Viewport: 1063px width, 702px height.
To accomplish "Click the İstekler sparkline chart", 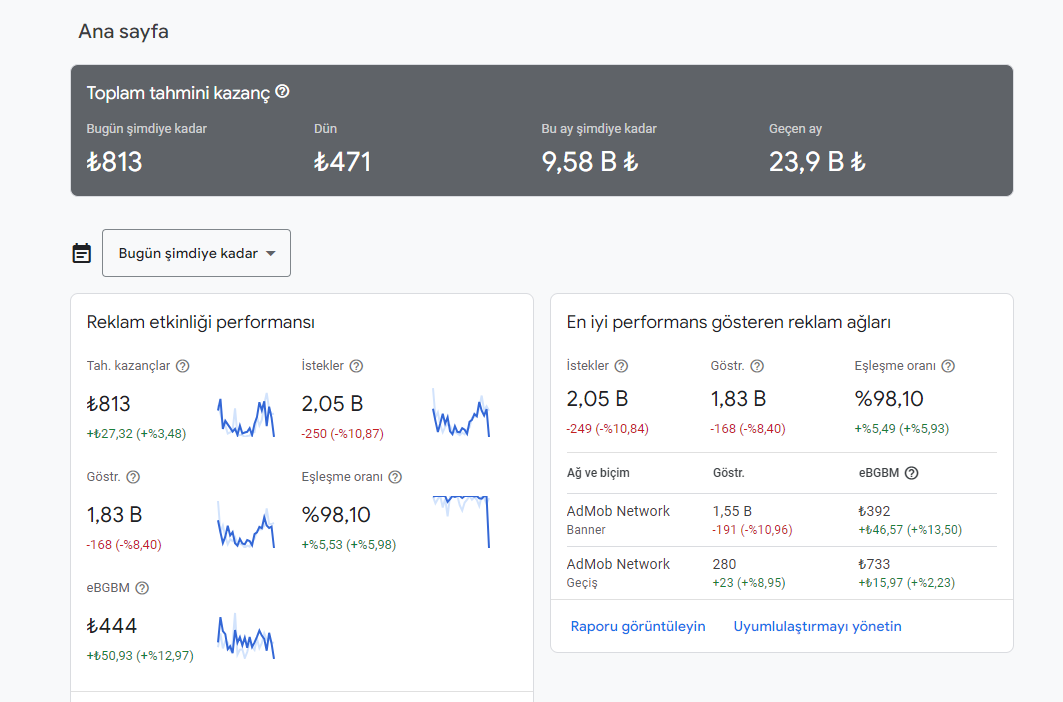I will (x=461, y=413).
